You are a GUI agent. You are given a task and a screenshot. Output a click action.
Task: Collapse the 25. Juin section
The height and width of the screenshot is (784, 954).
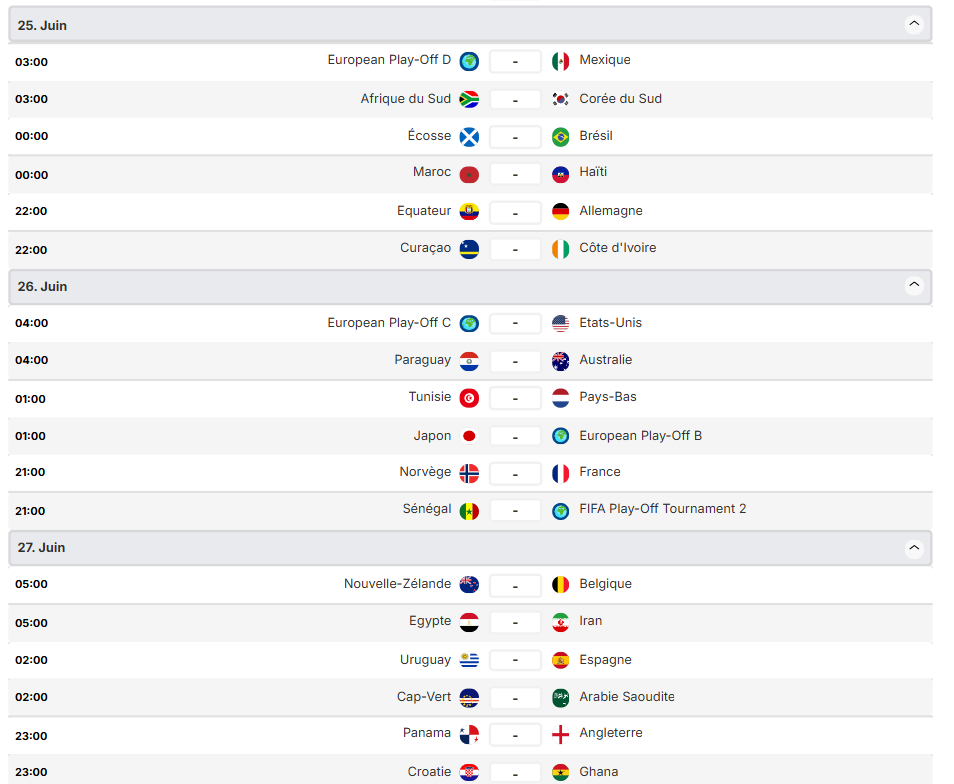[914, 25]
